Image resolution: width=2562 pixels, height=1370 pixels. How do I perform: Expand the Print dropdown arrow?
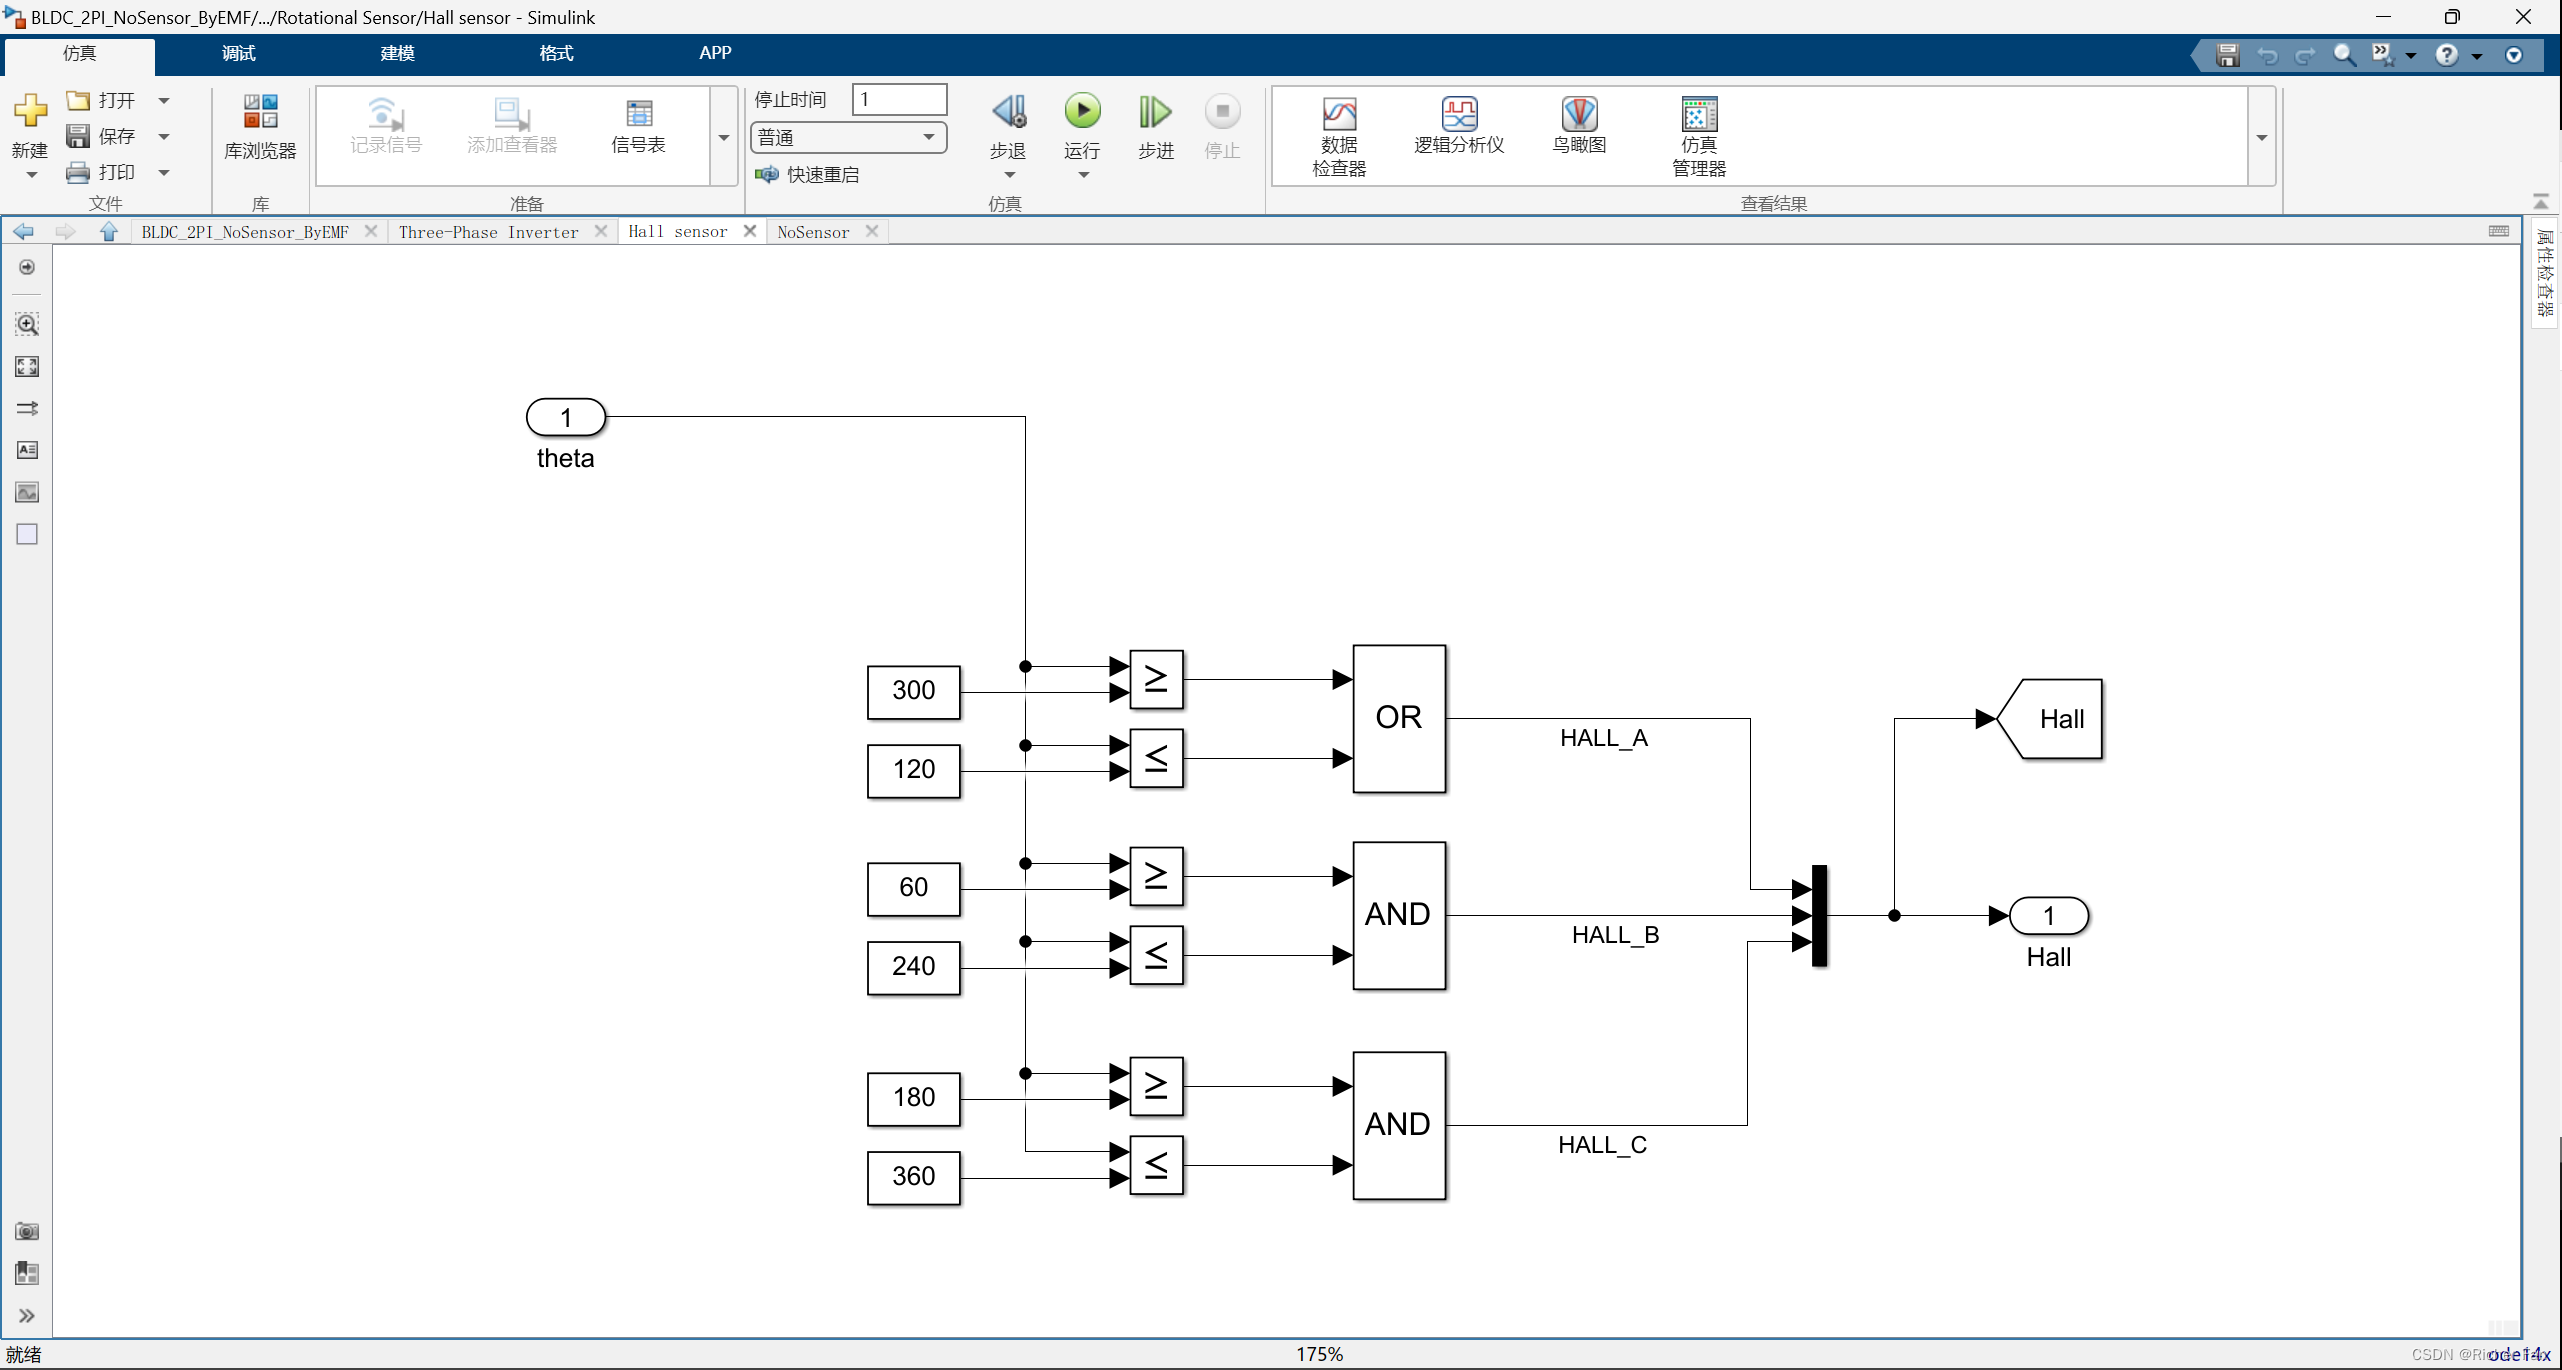click(x=164, y=173)
